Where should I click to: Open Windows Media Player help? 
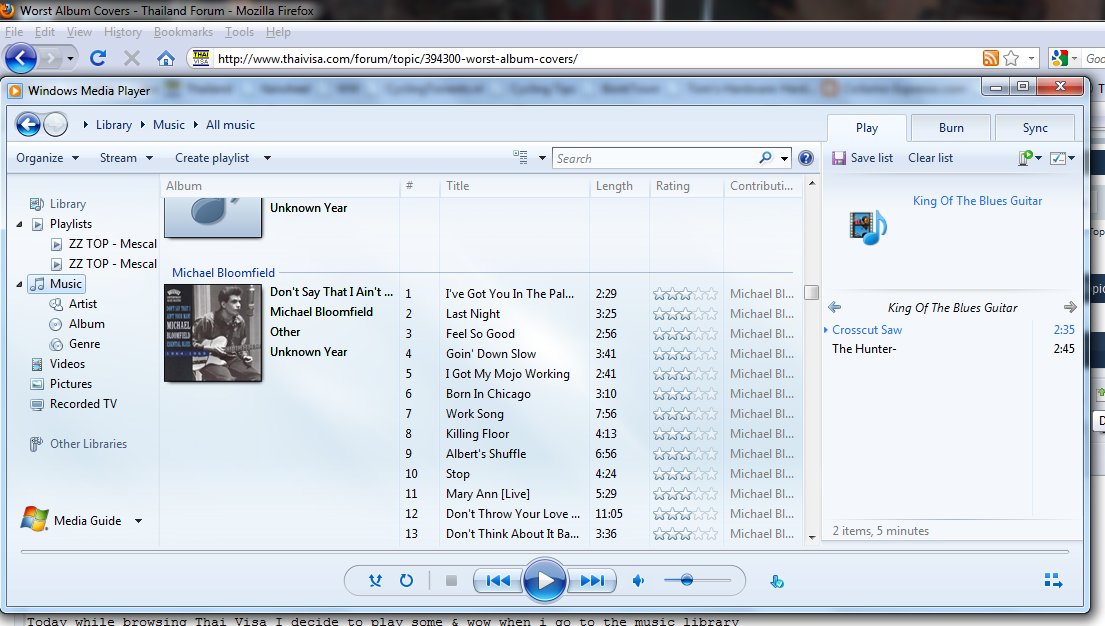coord(806,158)
